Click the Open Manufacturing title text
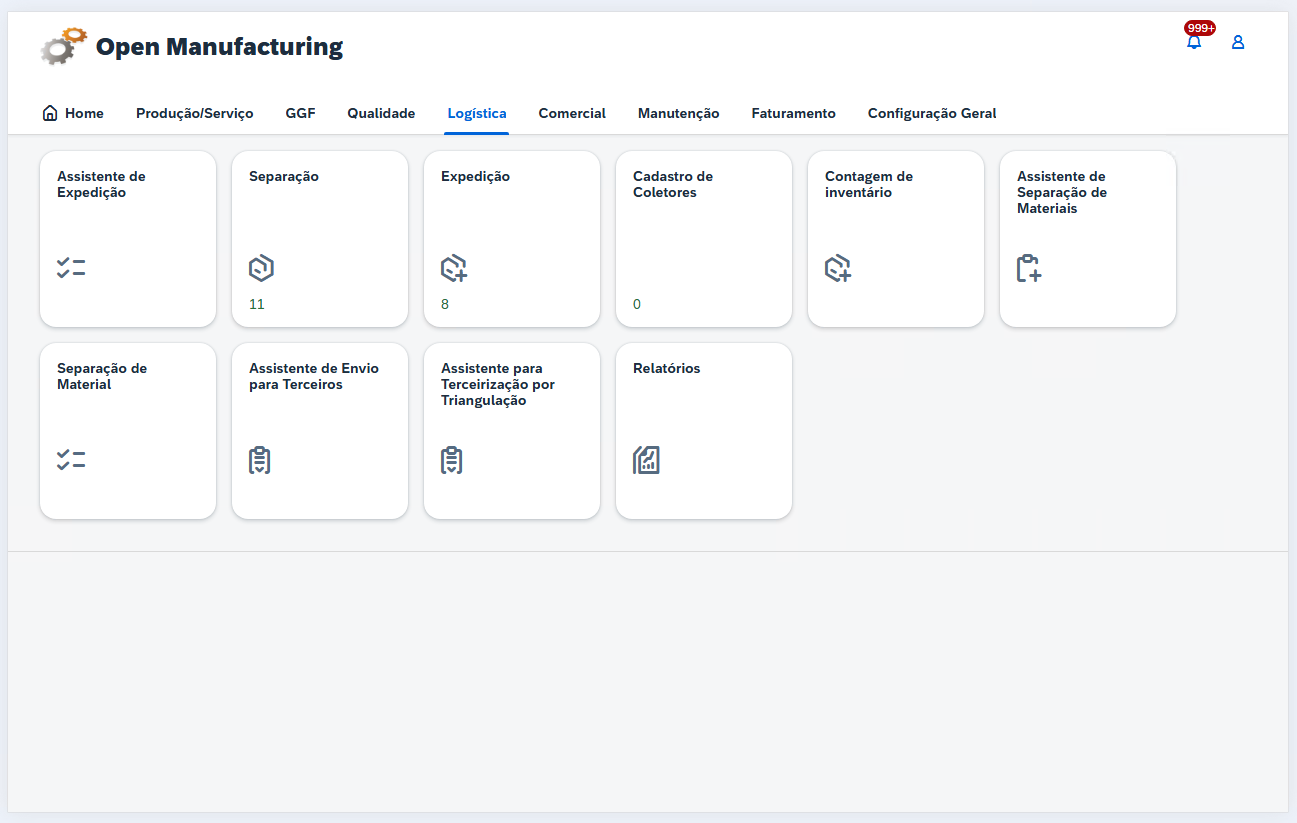The height and width of the screenshot is (823, 1297). (x=219, y=47)
